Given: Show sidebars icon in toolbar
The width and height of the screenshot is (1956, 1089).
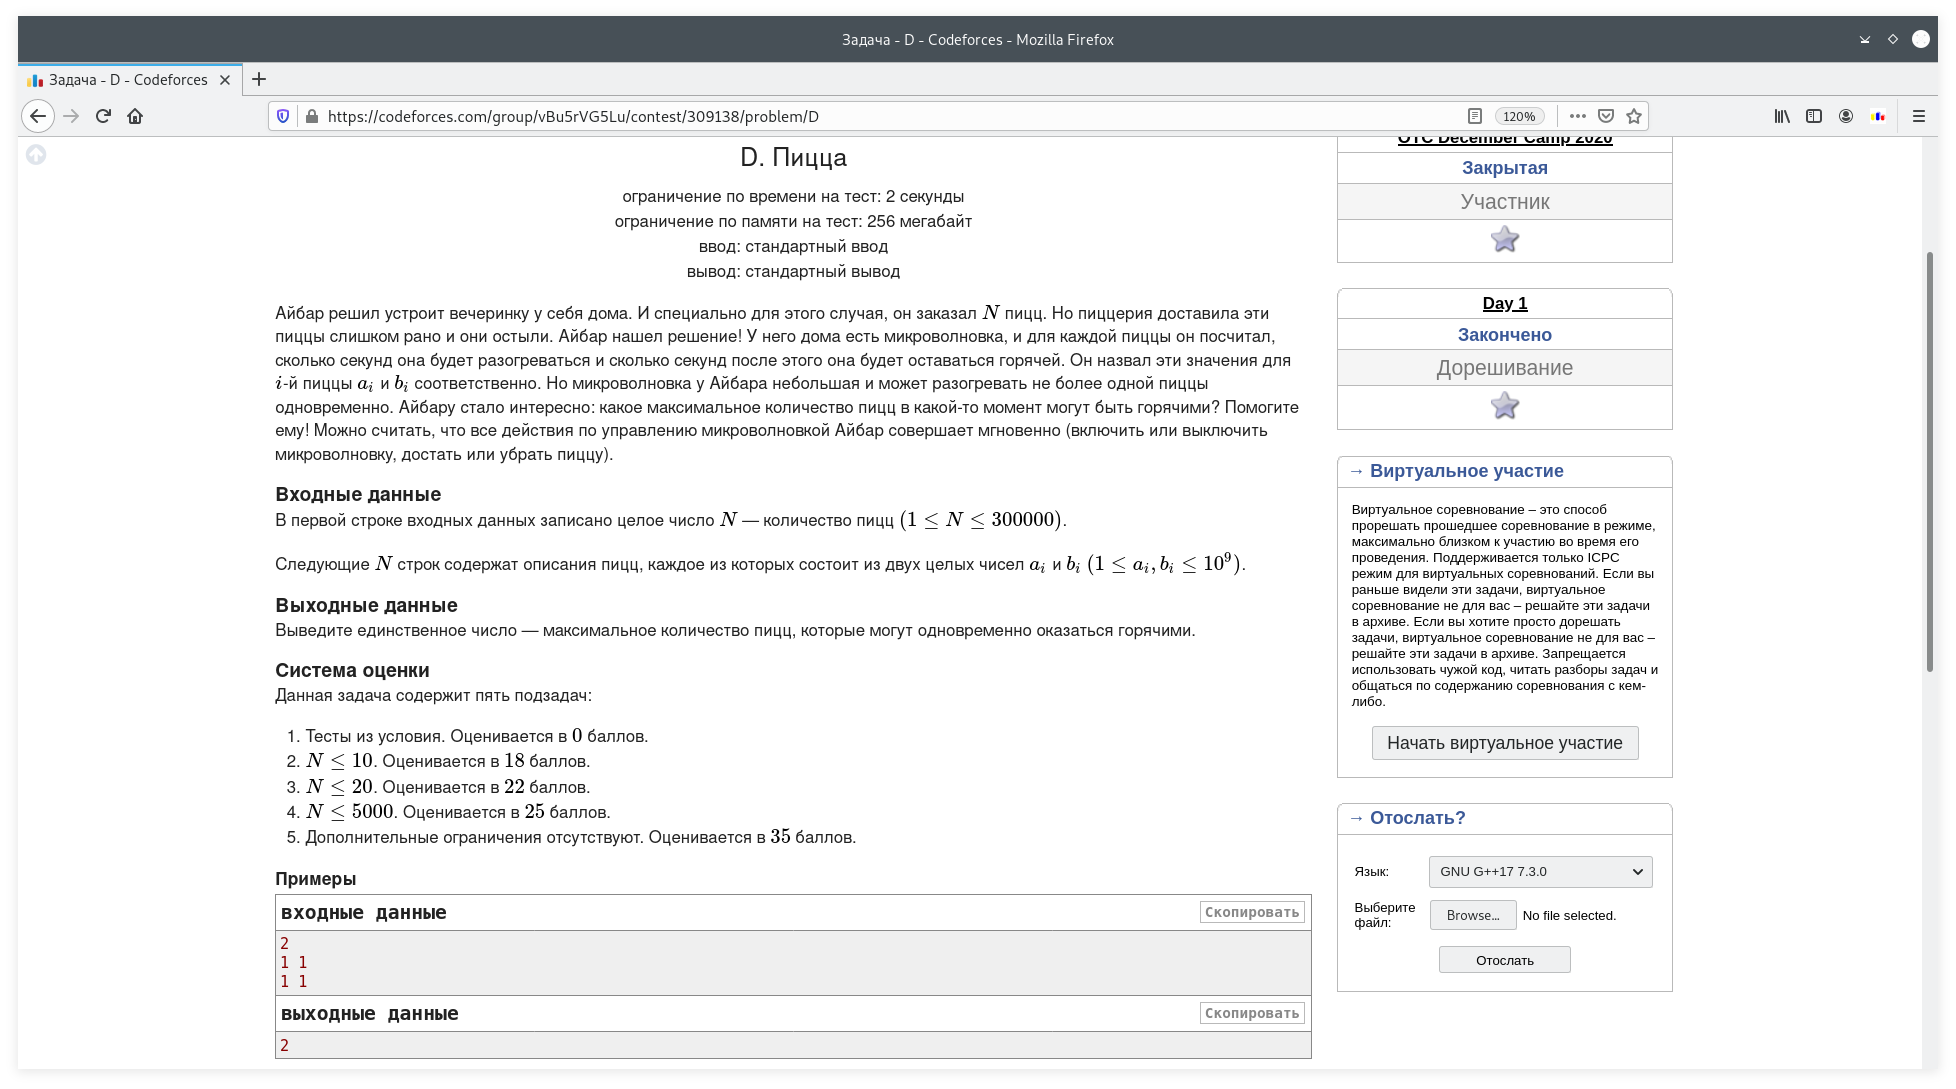Looking at the screenshot, I should click(1814, 116).
